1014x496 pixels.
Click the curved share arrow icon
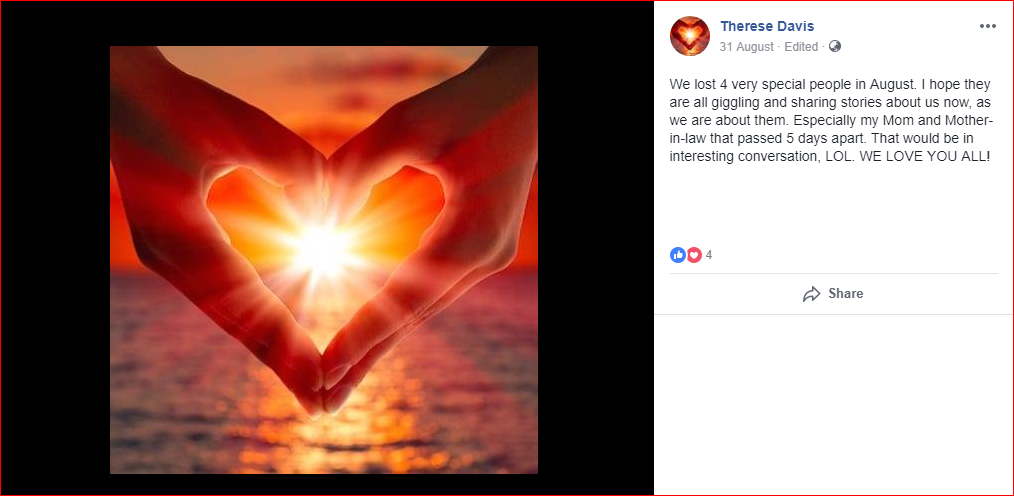coord(812,294)
